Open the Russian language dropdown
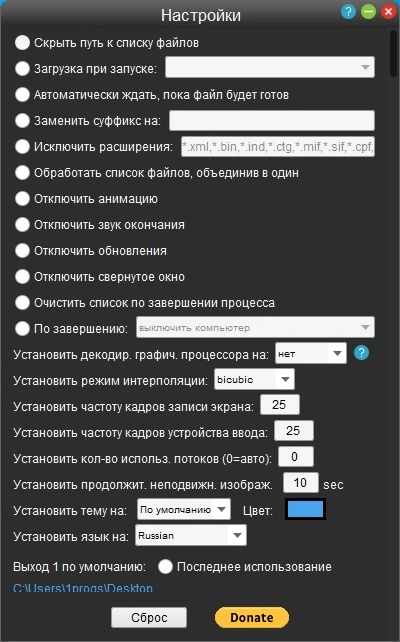400x642 pixels. click(x=191, y=536)
